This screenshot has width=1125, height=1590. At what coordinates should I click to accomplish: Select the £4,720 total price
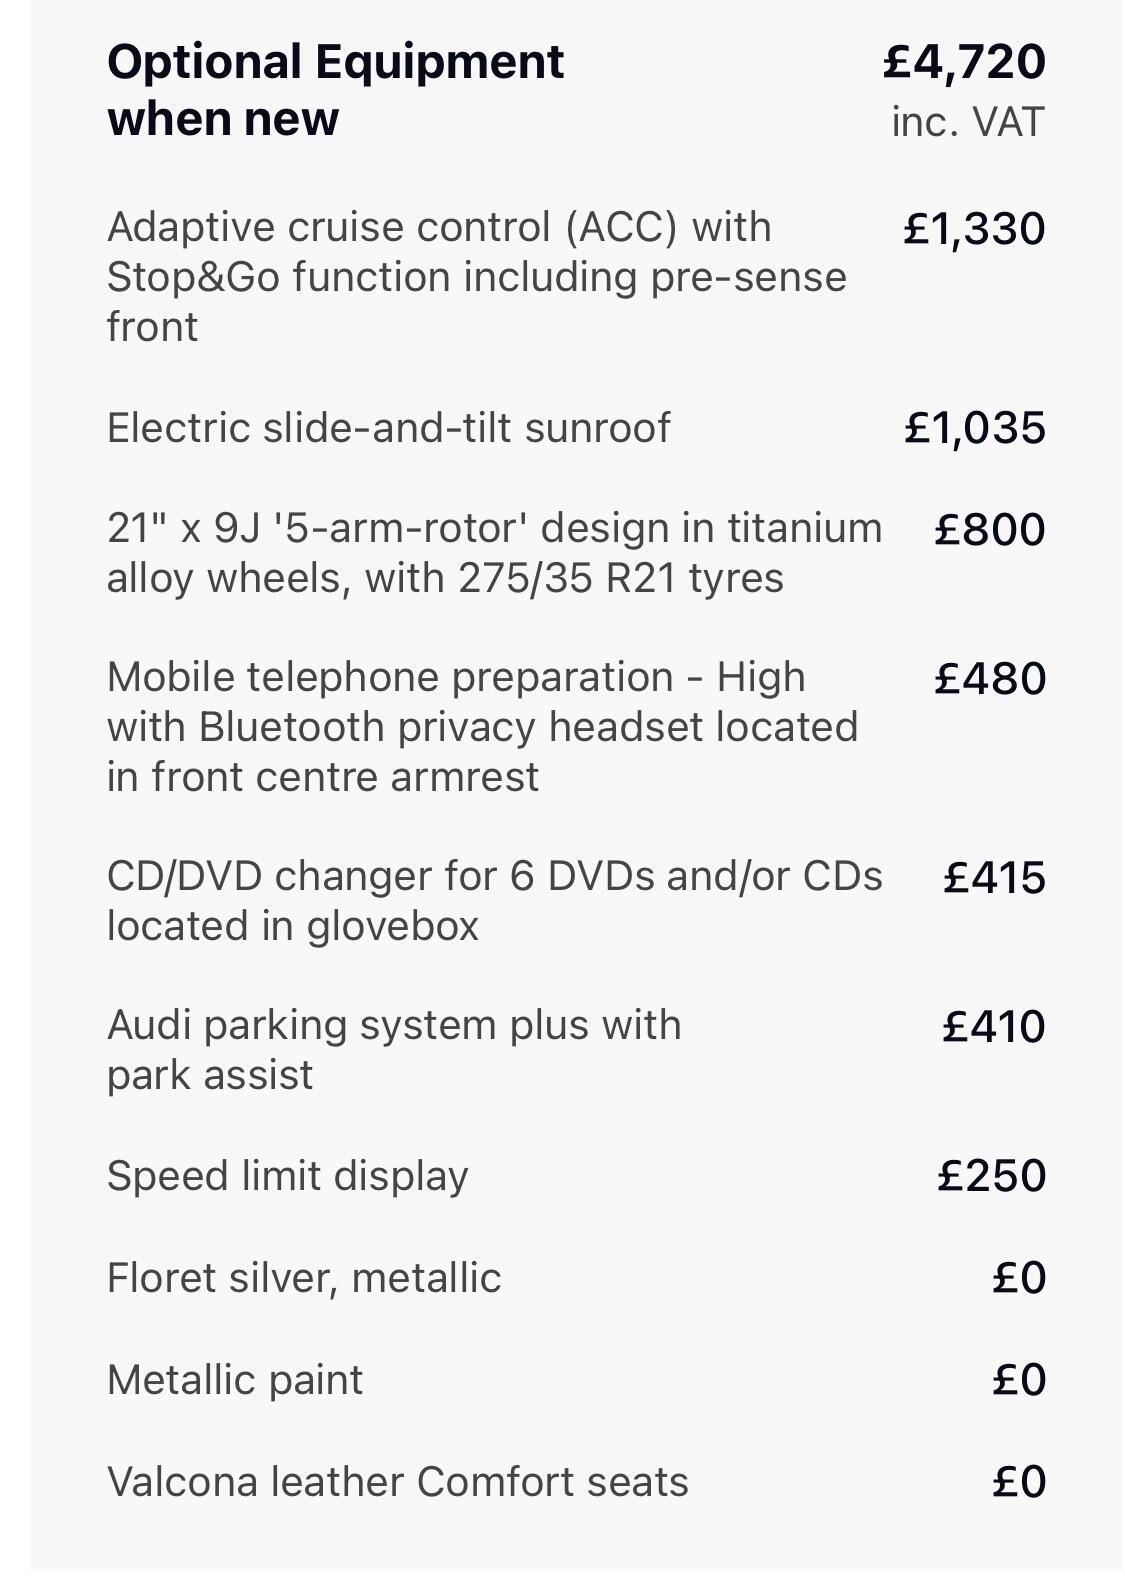coord(964,62)
